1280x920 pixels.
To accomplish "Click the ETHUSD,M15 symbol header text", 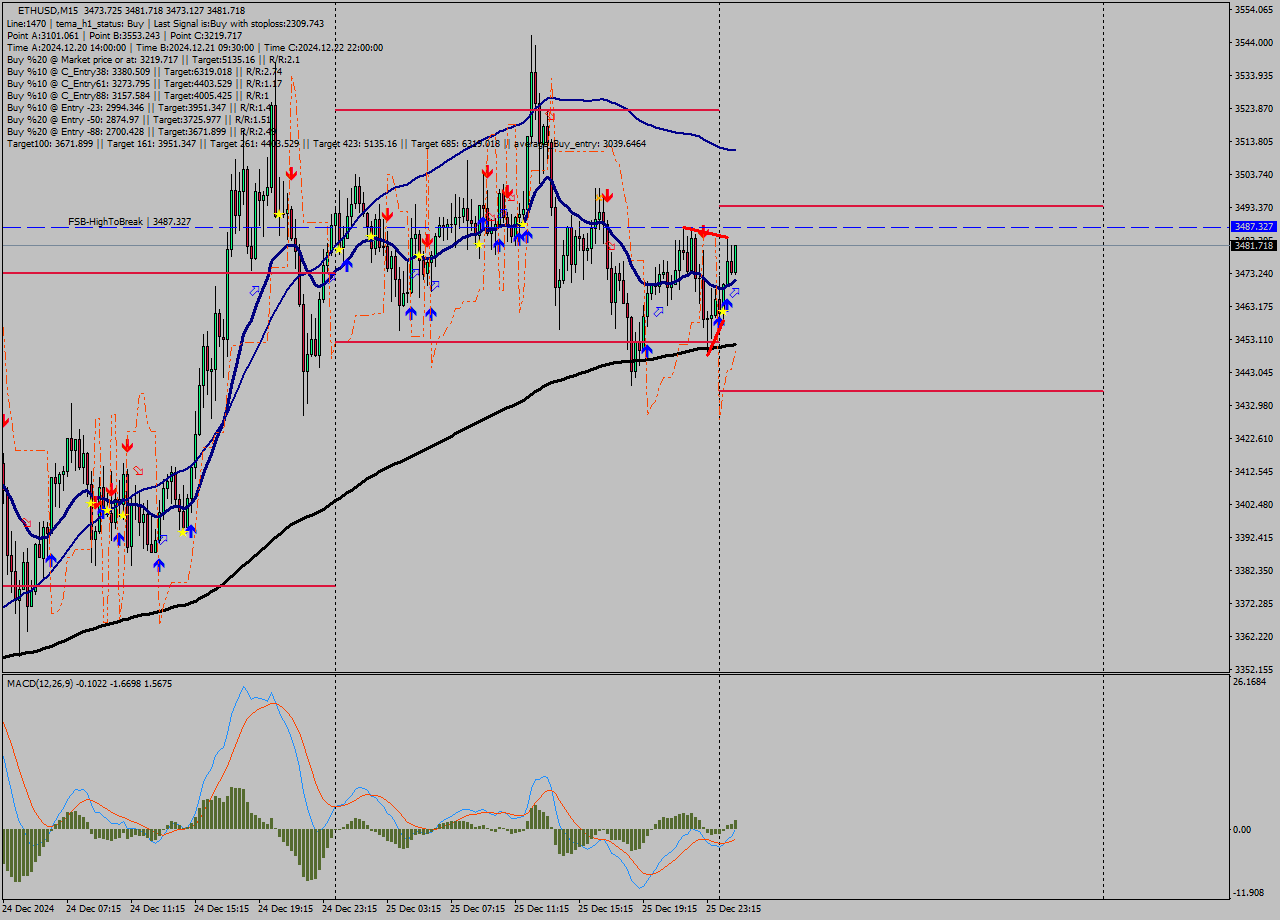I will tap(48, 10).
